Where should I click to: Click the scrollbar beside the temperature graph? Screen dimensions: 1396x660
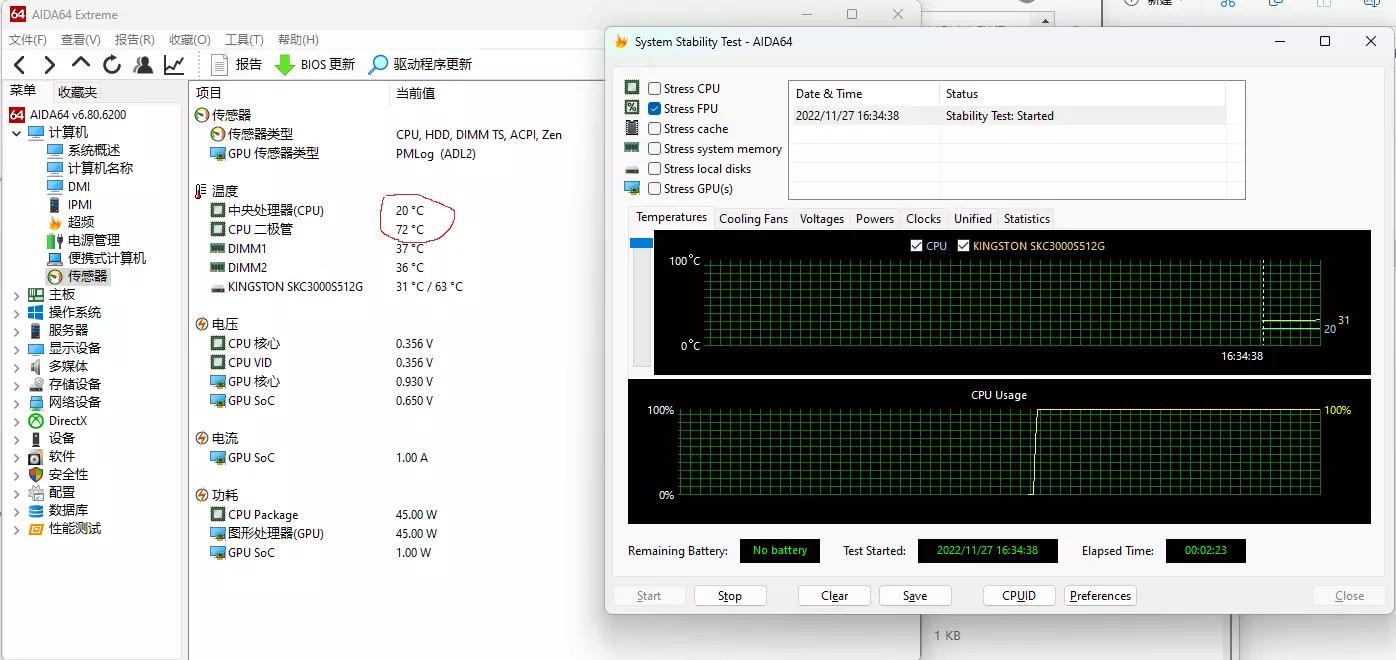639,243
